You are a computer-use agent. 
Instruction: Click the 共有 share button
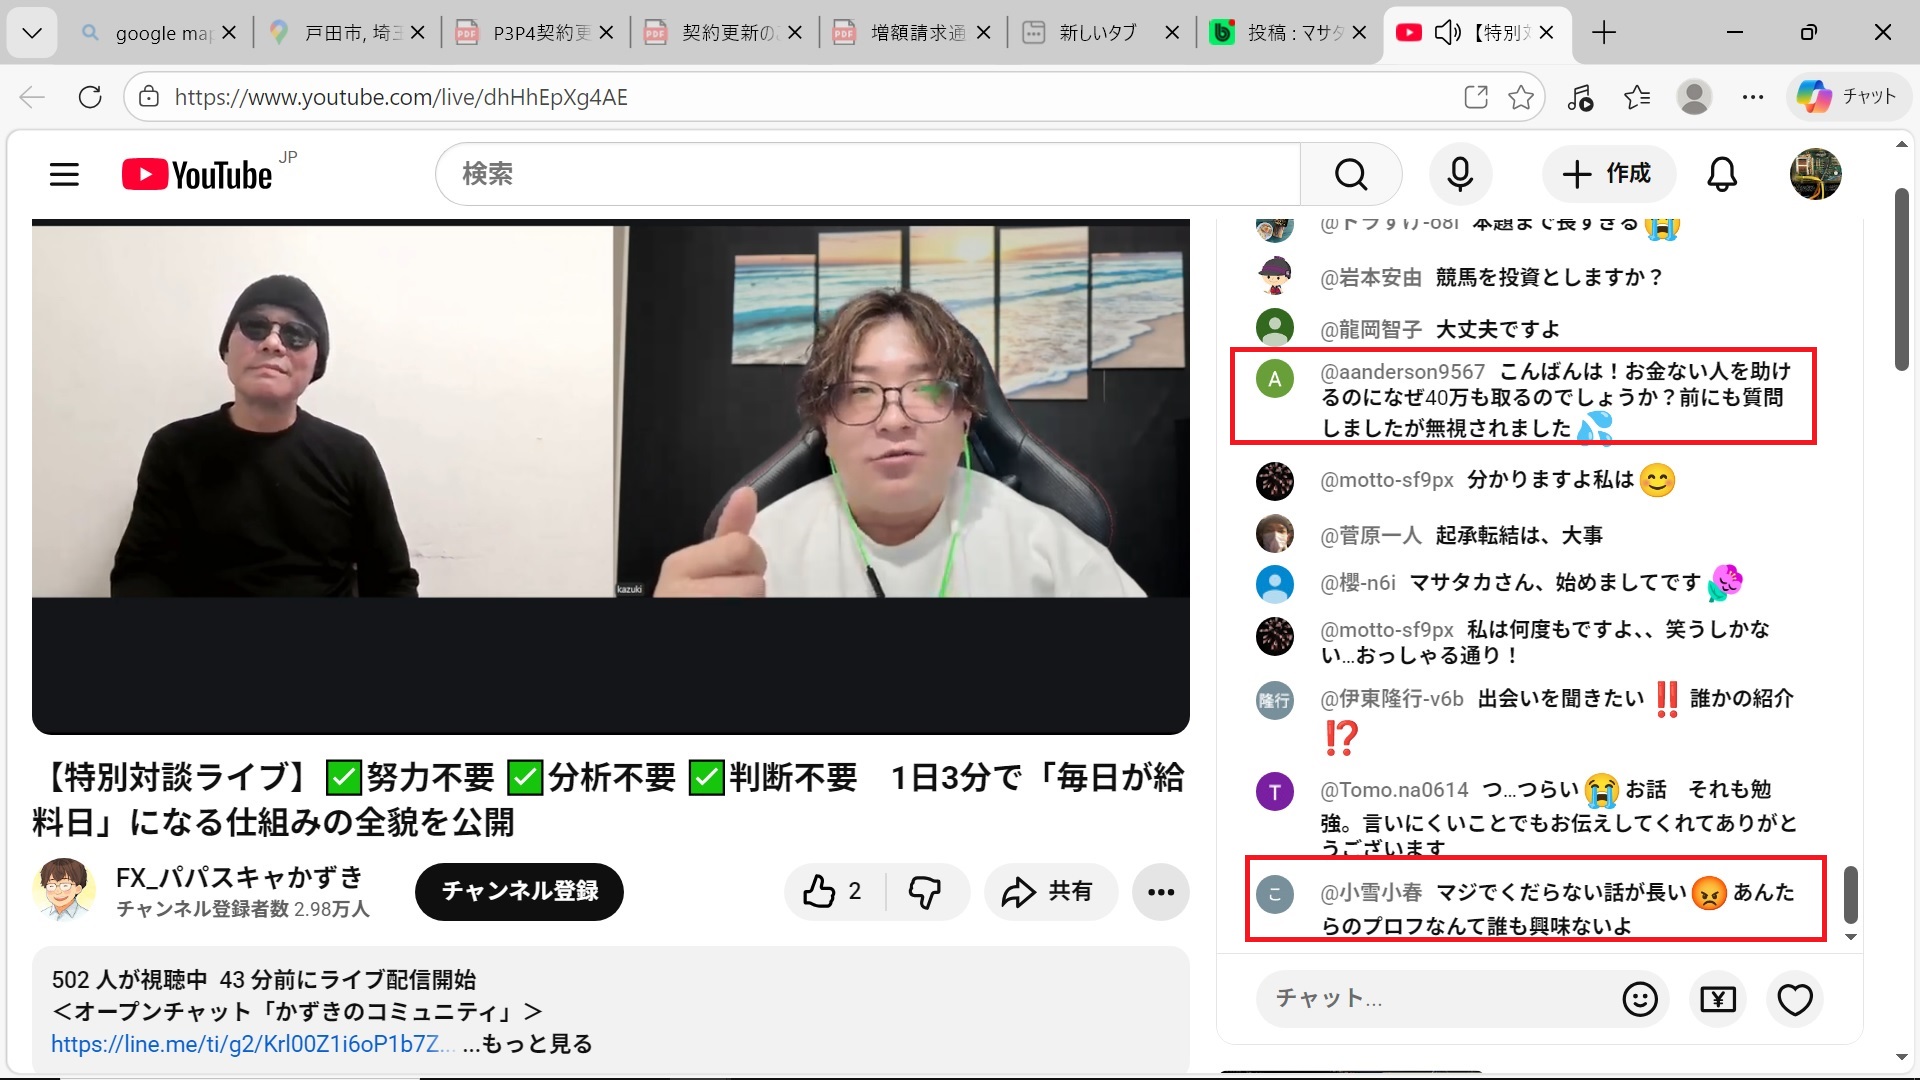tap(1049, 891)
